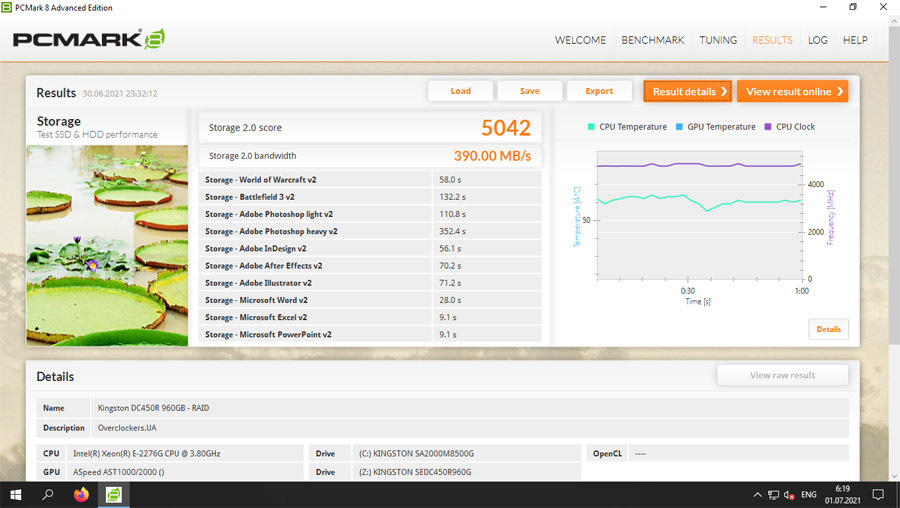This screenshot has width=900, height=508.
Task: Load a saved result file
Action: [x=460, y=91]
